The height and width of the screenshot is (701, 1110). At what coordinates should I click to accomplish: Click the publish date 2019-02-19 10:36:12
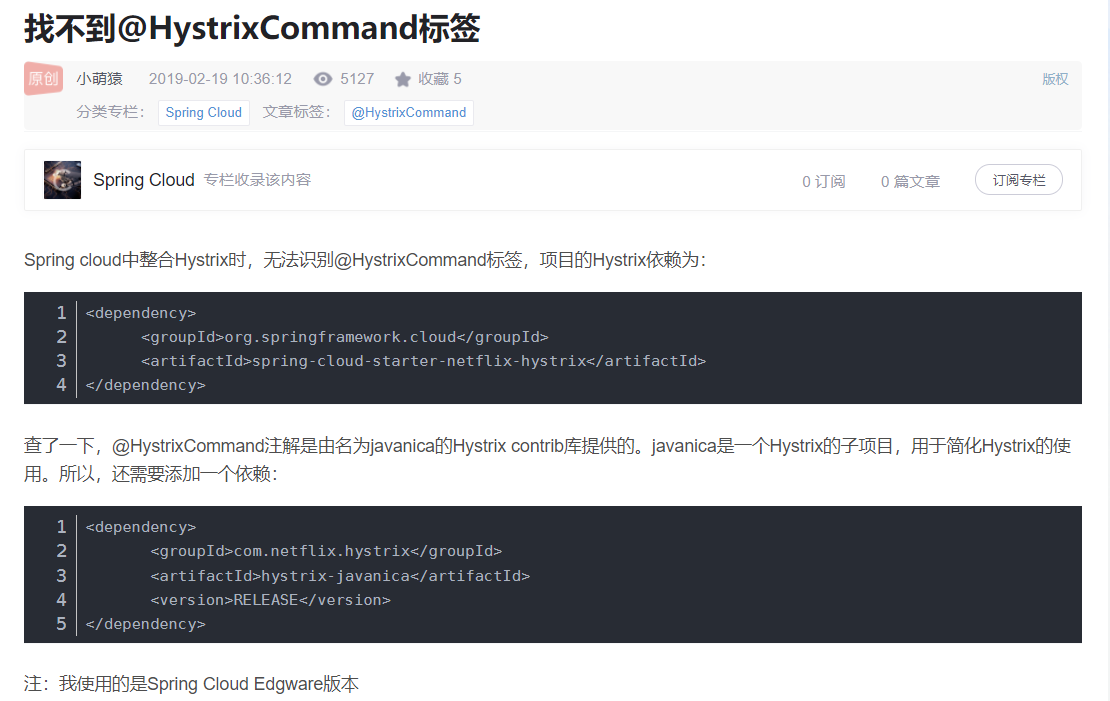(x=220, y=79)
